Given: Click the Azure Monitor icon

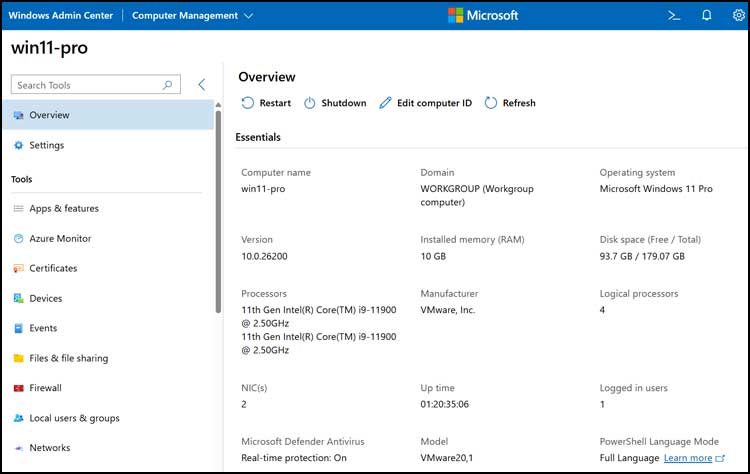Looking at the screenshot, I should pos(18,238).
